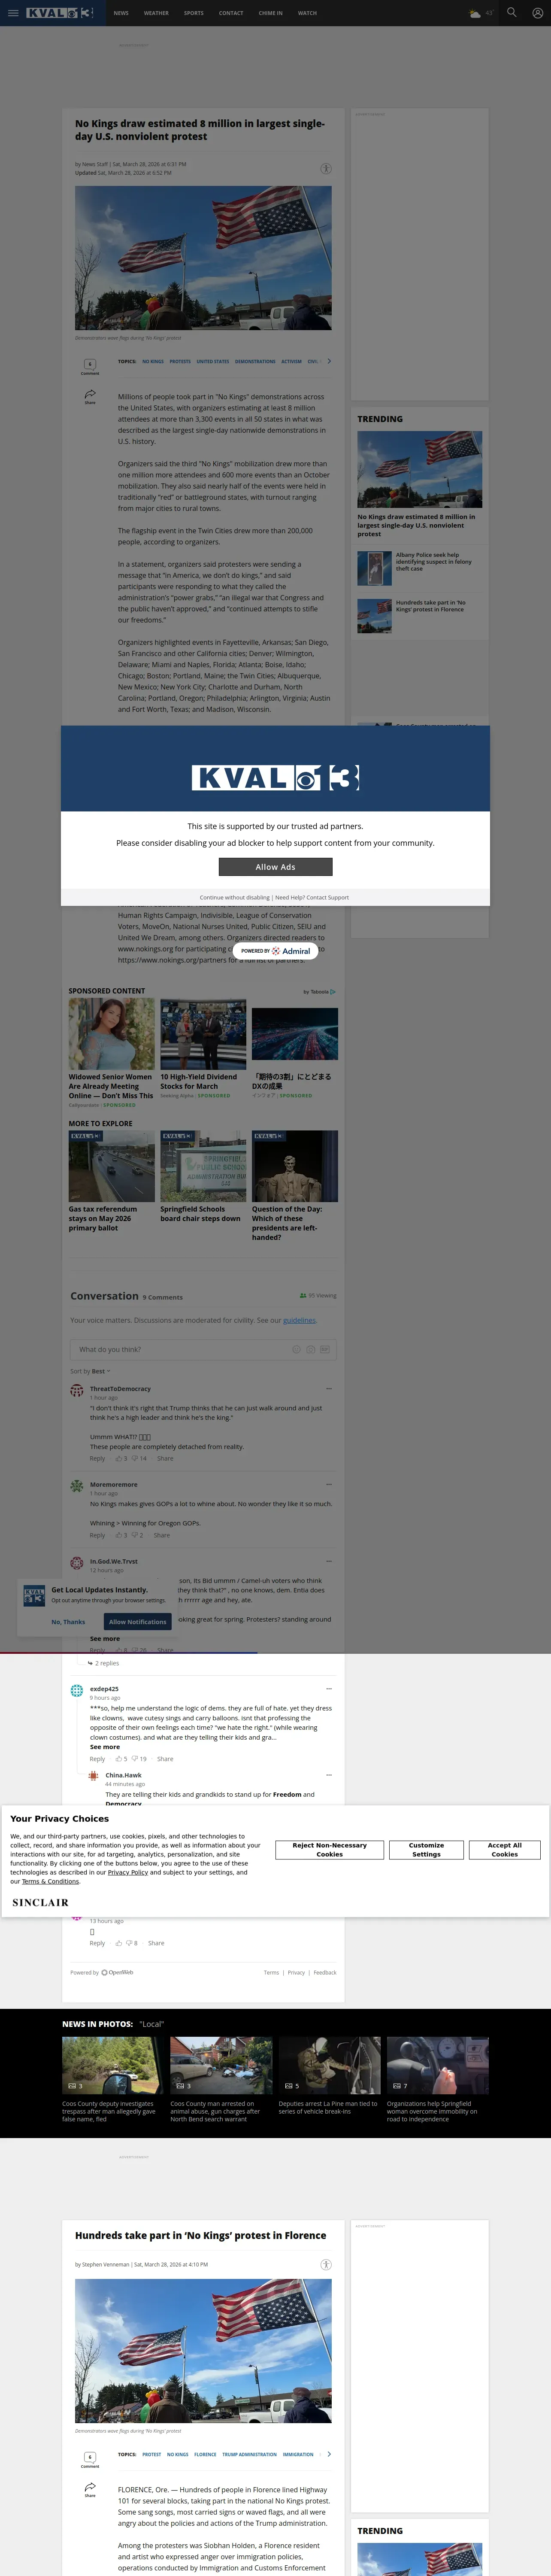Screen dimensions: 551x2576
Task: Click the FLORENCE topic tag
Action: coord(205,2455)
